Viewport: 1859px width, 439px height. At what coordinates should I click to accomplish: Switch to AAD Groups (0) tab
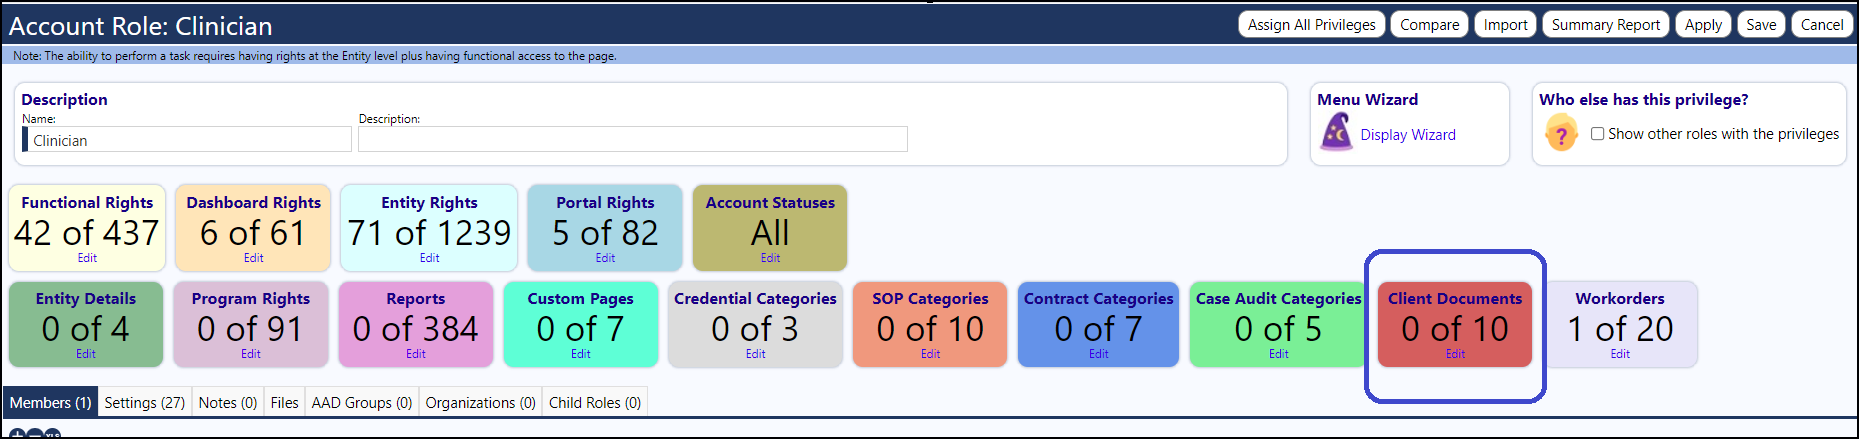pos(362,402)
